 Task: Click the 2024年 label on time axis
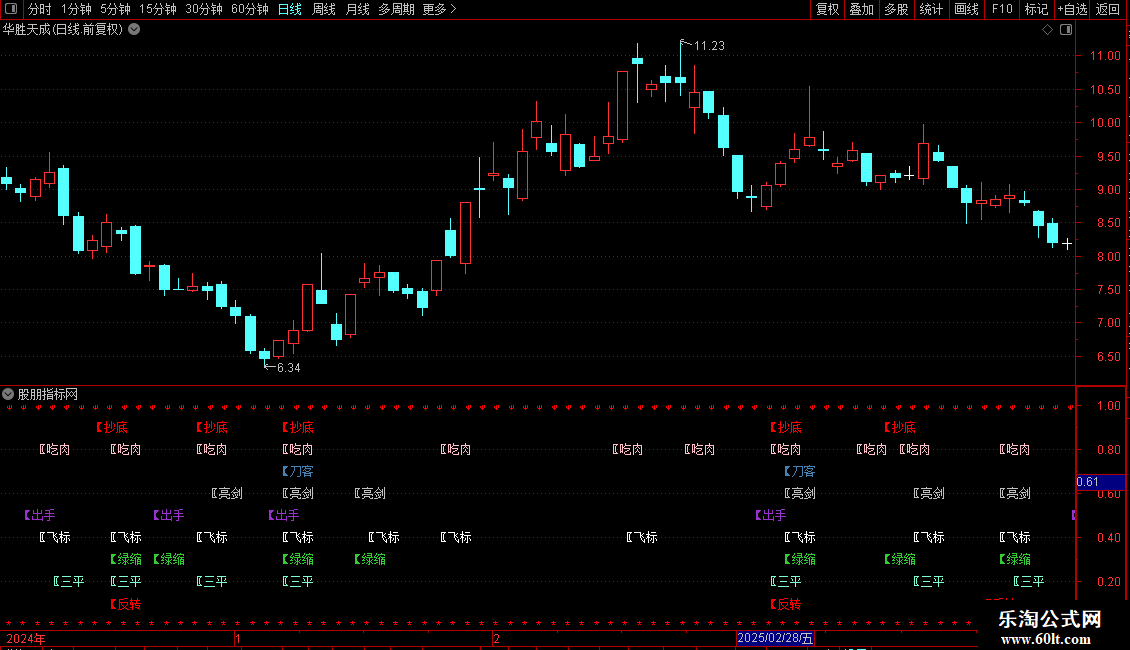tap(26, 638)
